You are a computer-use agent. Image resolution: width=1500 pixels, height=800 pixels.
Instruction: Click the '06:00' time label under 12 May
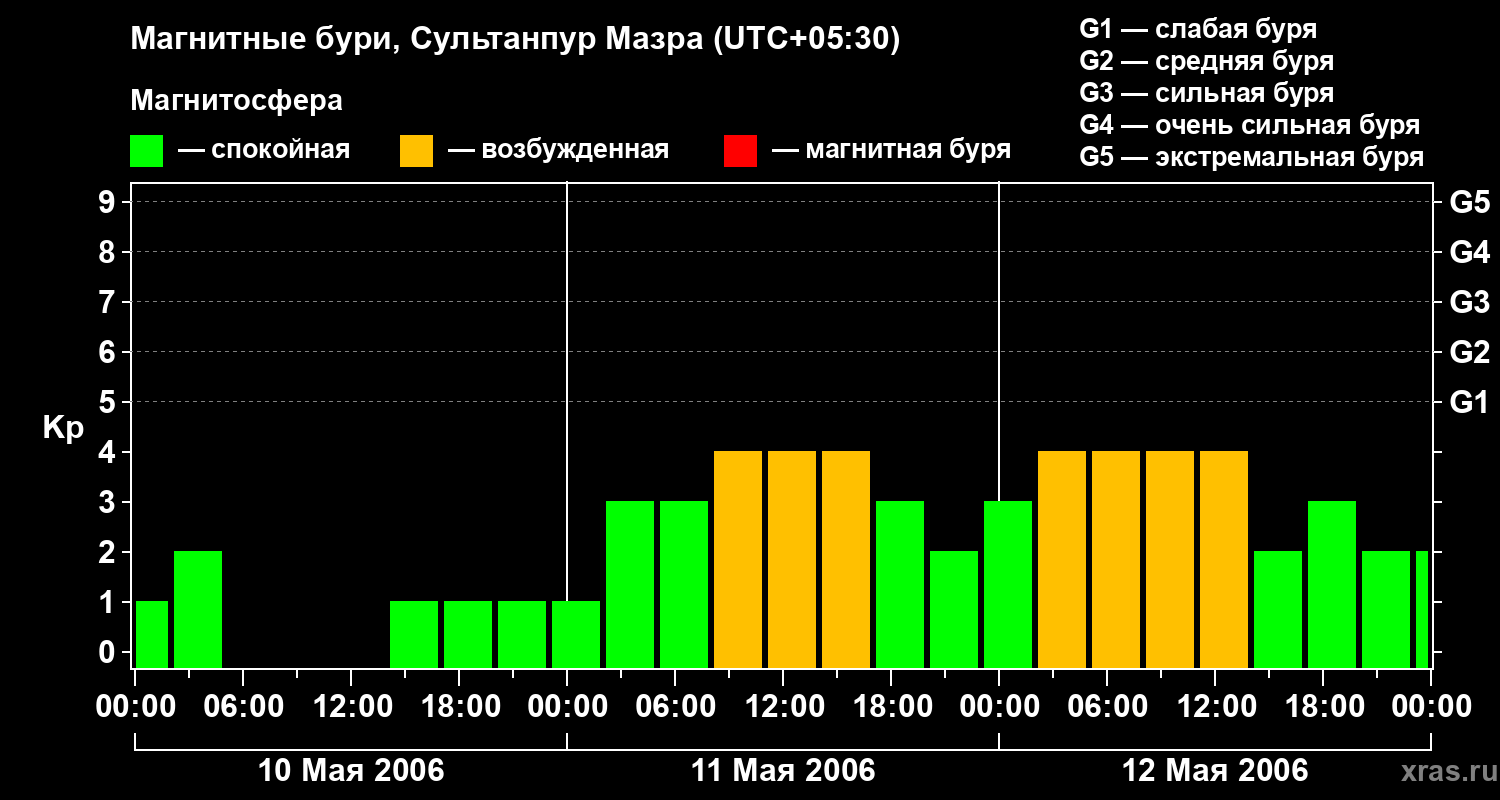point(1107,707)
